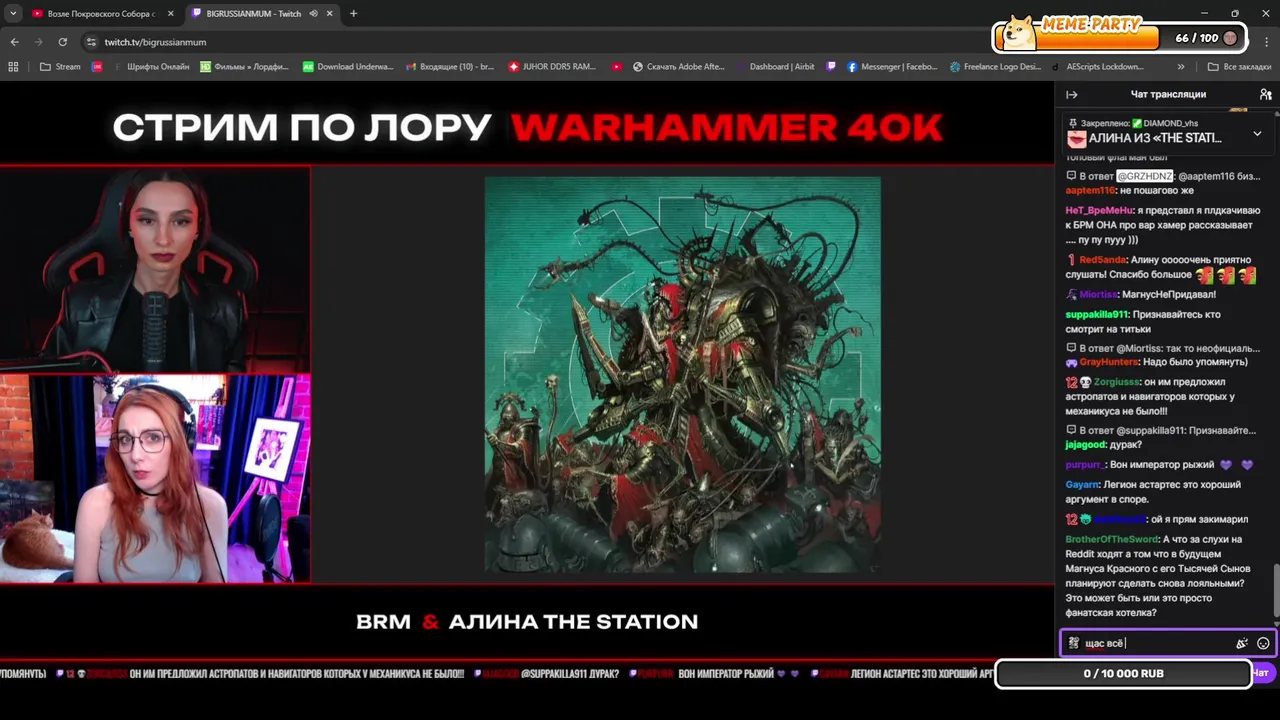Click the 0 / 10 000 RUB donation goal bar
Screen dimensions: 1280x720
pyautogui.click(x=1123, y=674)
